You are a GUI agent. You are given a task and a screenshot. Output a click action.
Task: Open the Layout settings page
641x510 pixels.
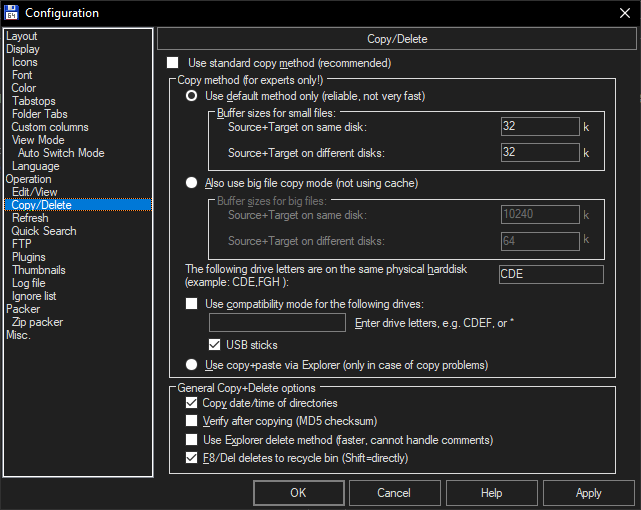pos(21,36)
